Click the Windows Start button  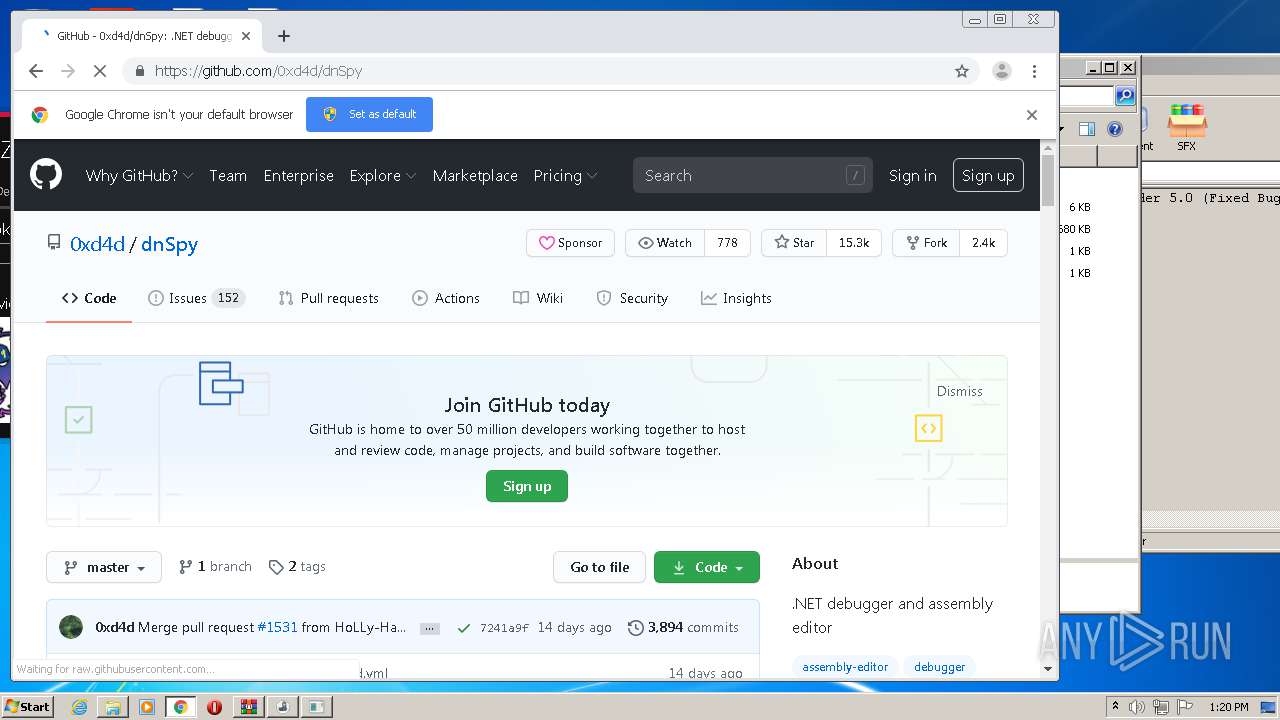(27, 706)
